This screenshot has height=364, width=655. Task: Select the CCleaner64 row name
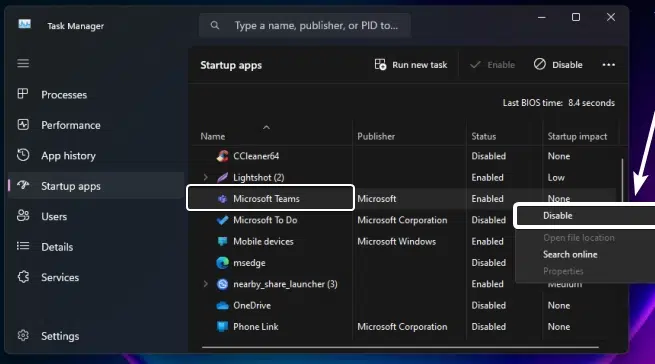[x=256, y=156]
